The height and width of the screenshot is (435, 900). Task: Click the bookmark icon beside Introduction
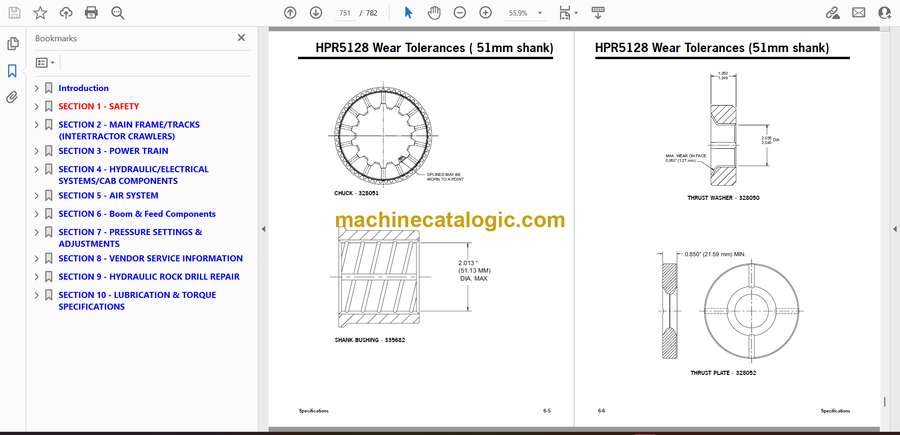click(x=49, y=88)
